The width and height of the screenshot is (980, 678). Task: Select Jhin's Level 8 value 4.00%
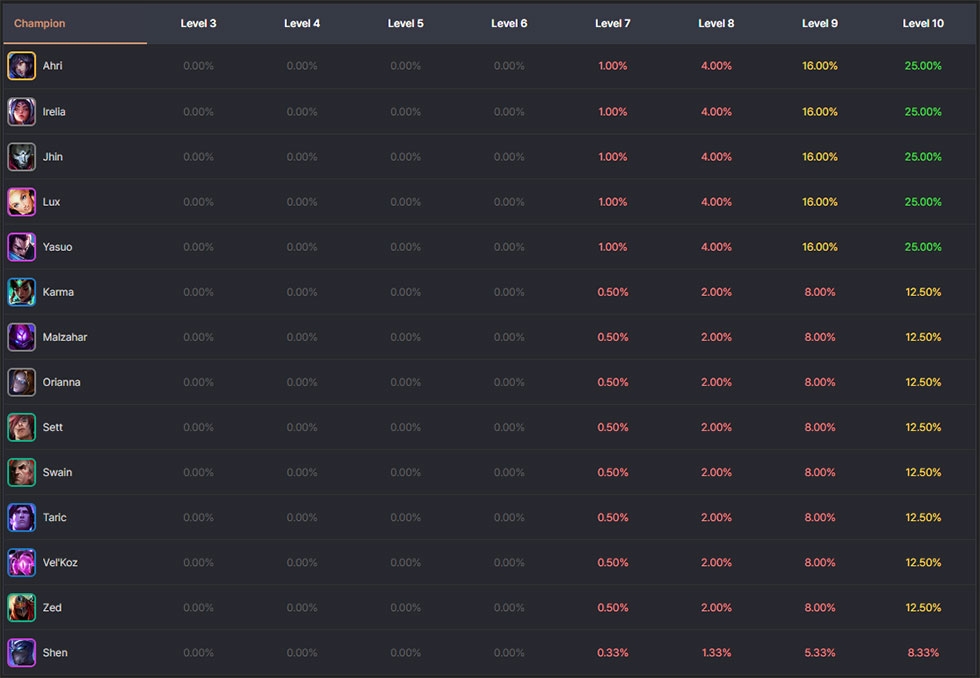click(x=716, y=157)
